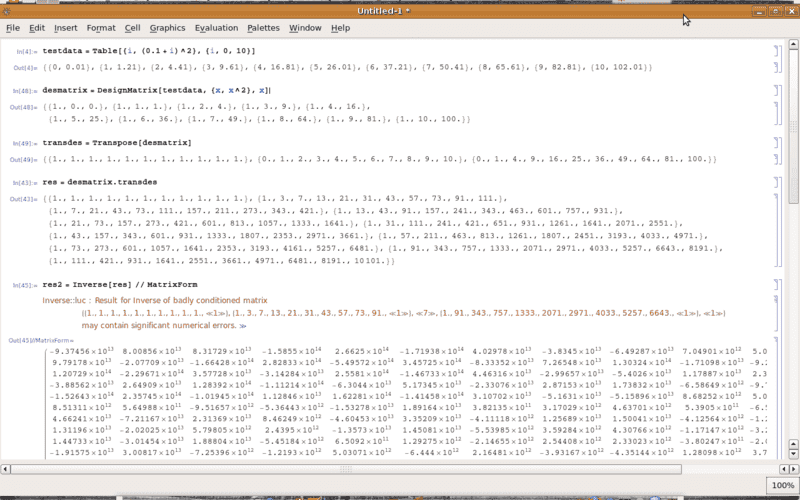This screenshot has height=500, width=800.
Task: Place cursor in res2 = Inverse[res] // MatrixForm line
Action: click(120, 285)
